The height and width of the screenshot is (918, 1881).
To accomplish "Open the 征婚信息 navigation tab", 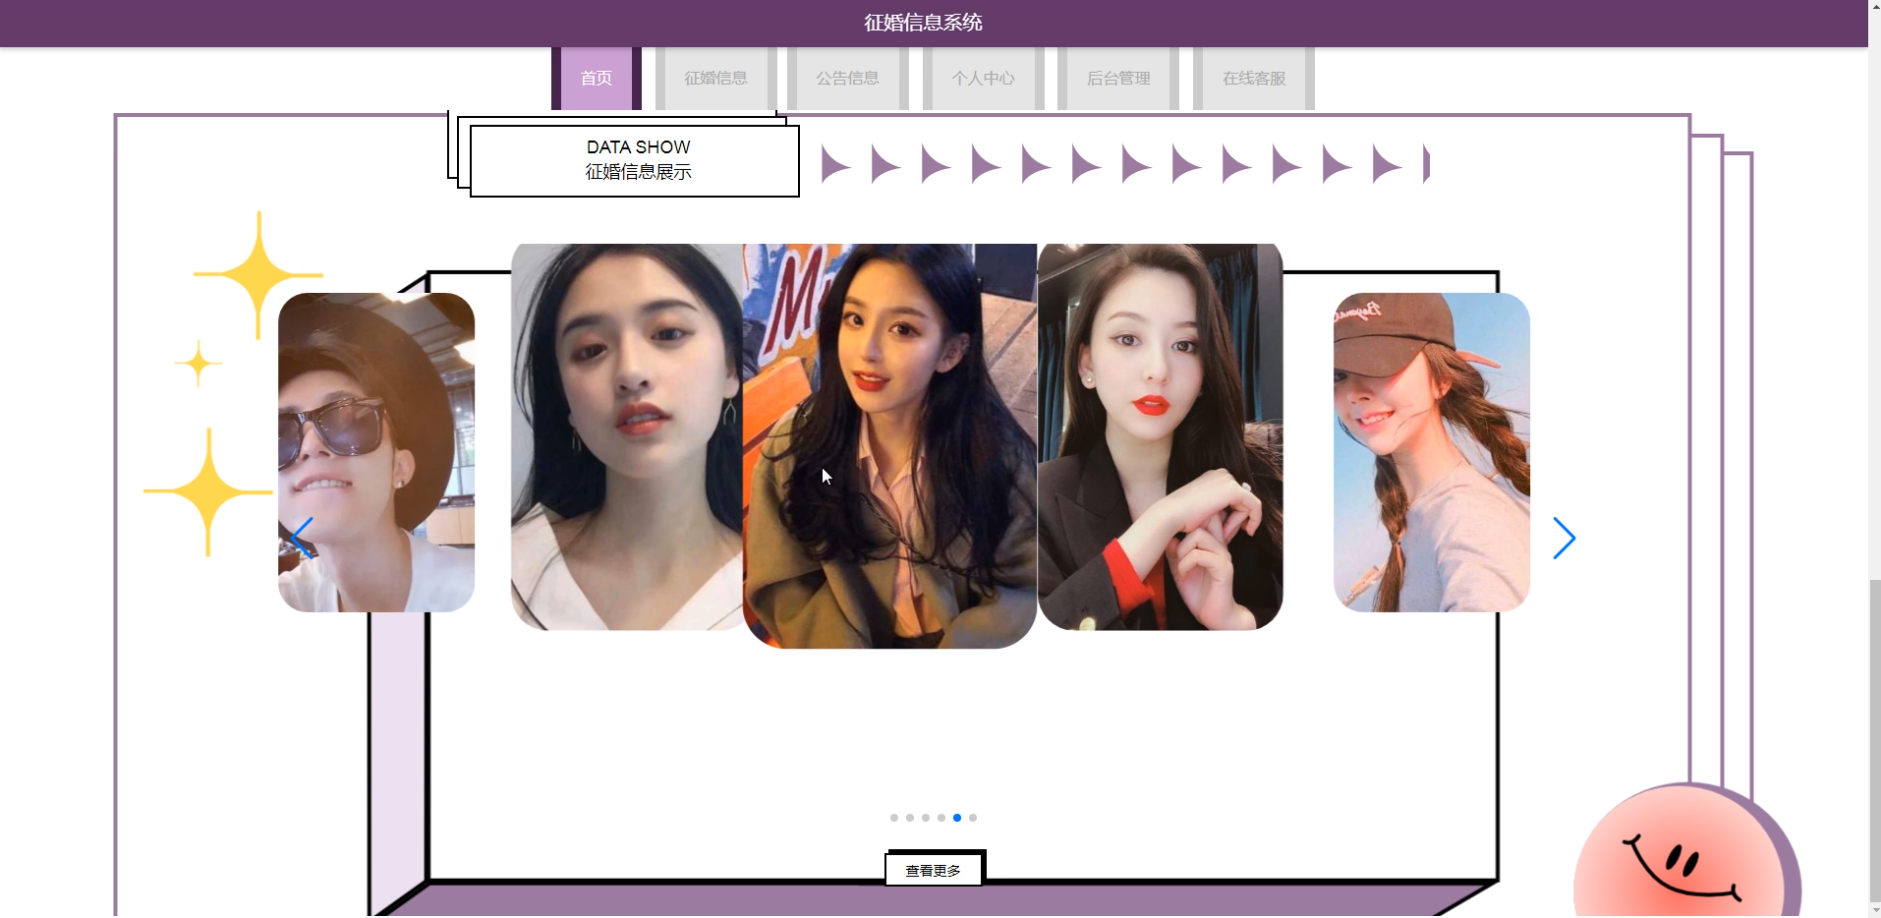I will (716, 78).
